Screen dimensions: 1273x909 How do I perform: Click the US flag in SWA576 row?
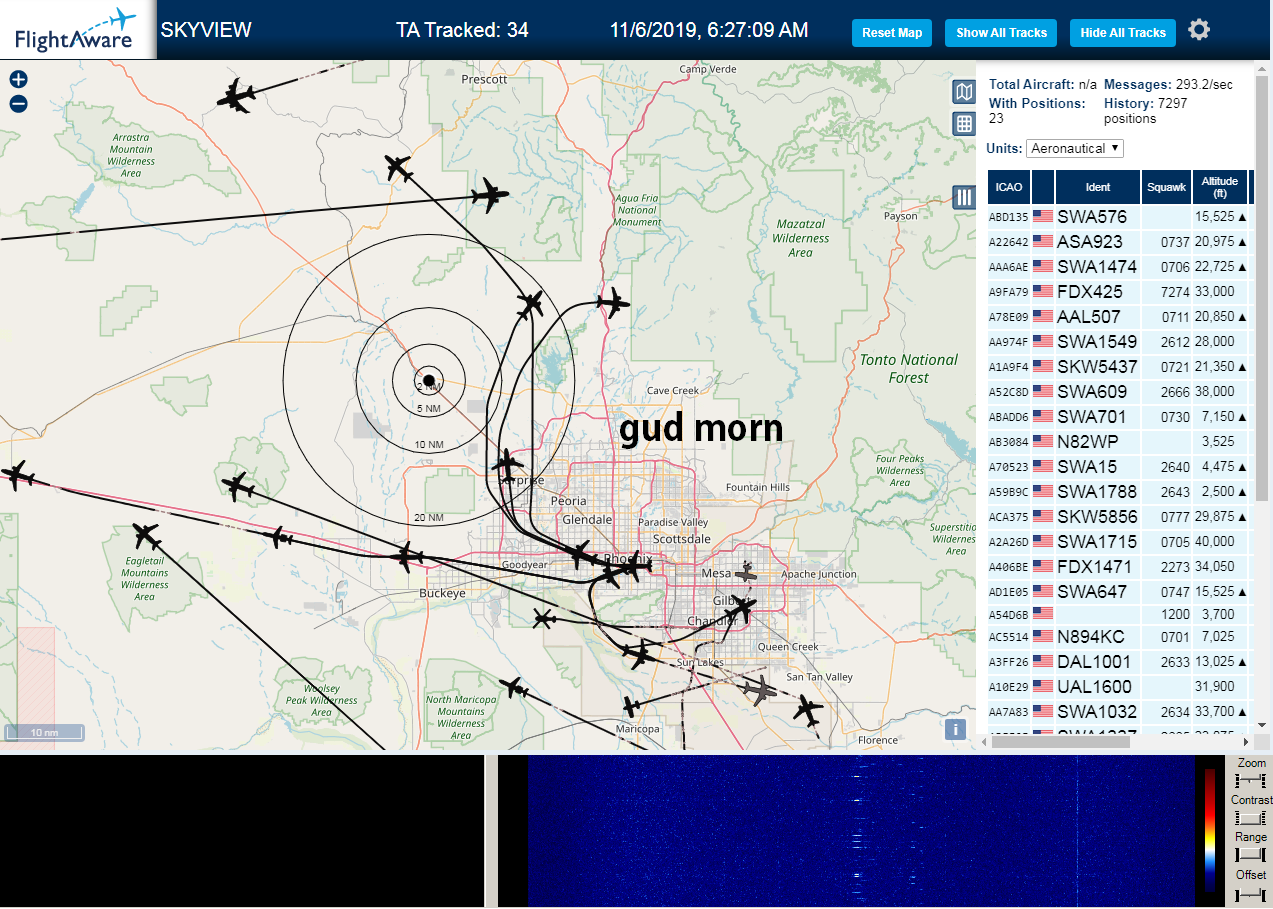point(1043,216)
